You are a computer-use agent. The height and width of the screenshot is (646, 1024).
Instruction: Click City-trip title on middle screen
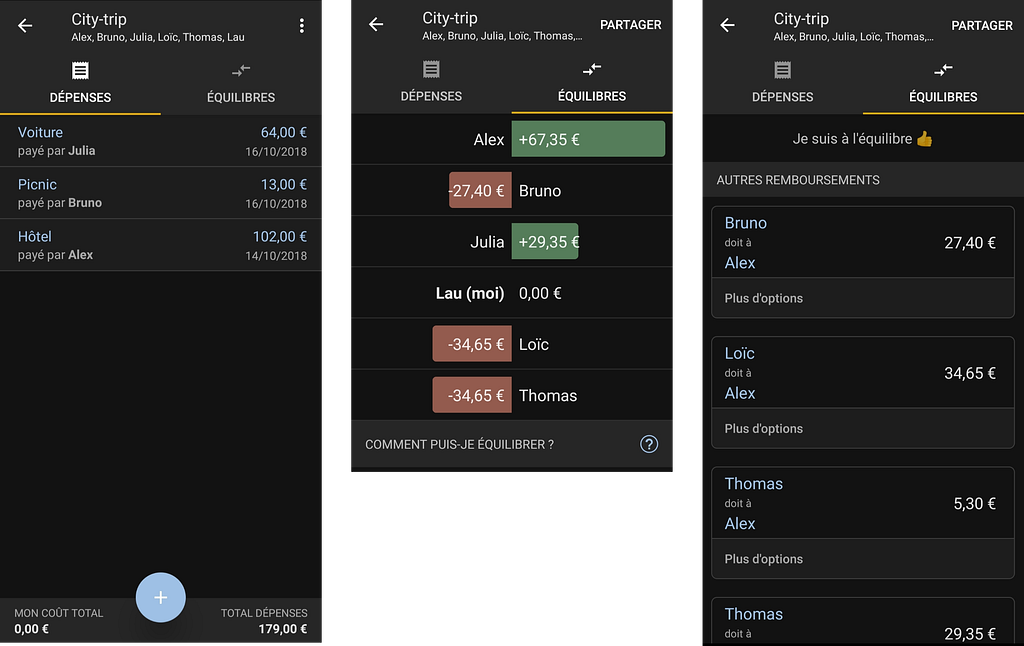point(450,18)
